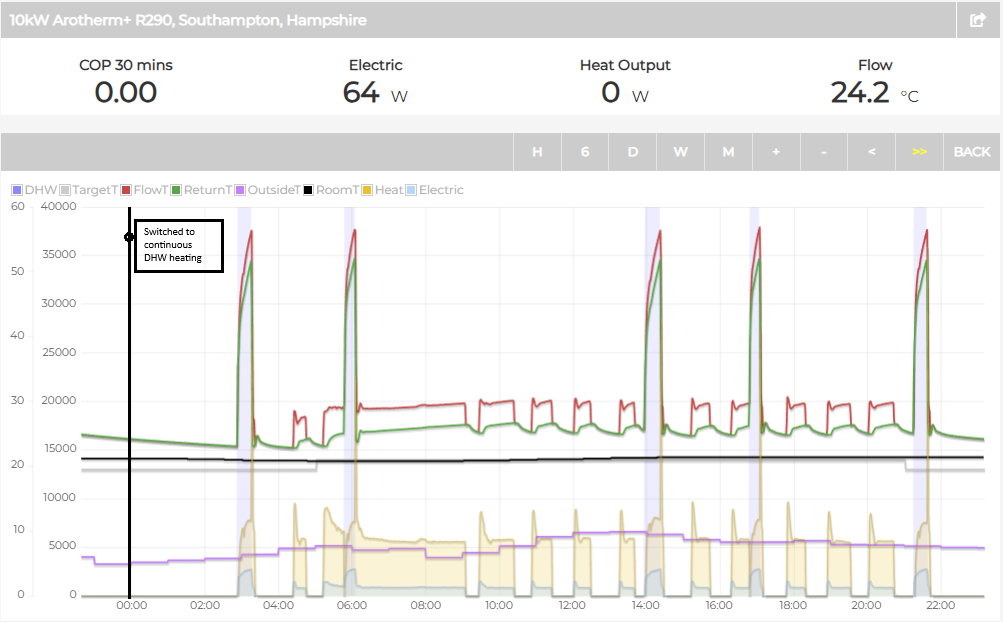Toggle the Electric legend entry

(x=435, y=190)
